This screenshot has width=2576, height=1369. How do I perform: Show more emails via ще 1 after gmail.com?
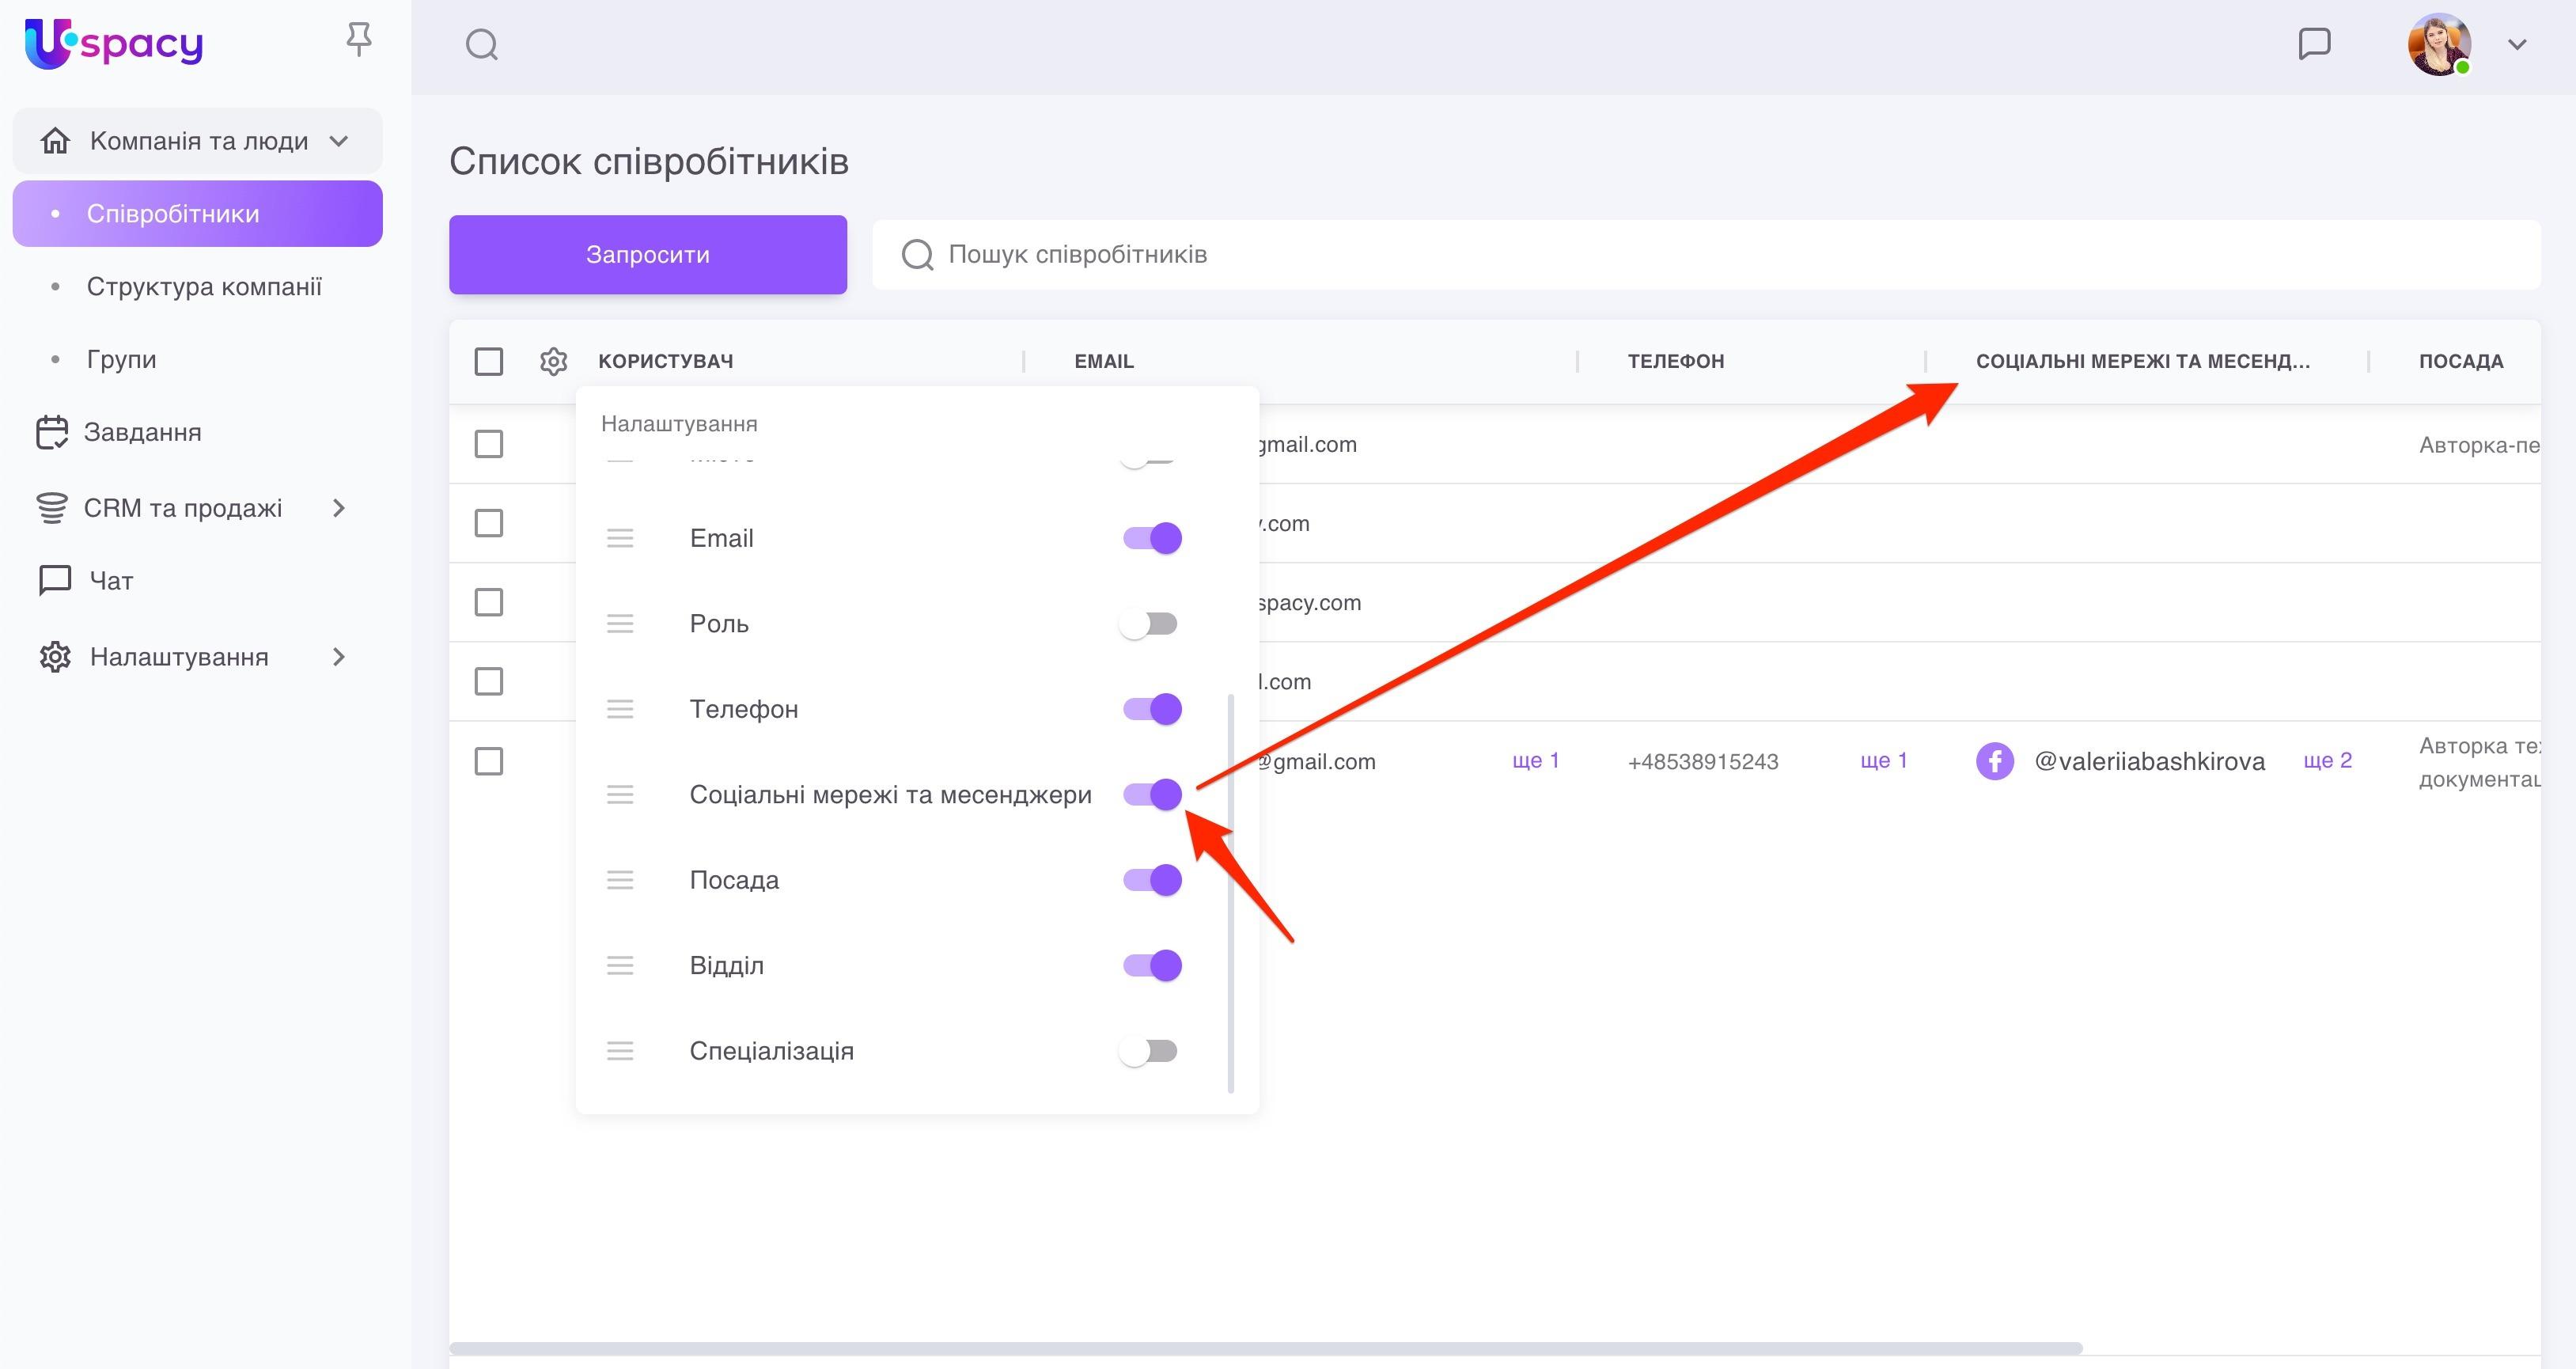click(x=1535, y=761)
